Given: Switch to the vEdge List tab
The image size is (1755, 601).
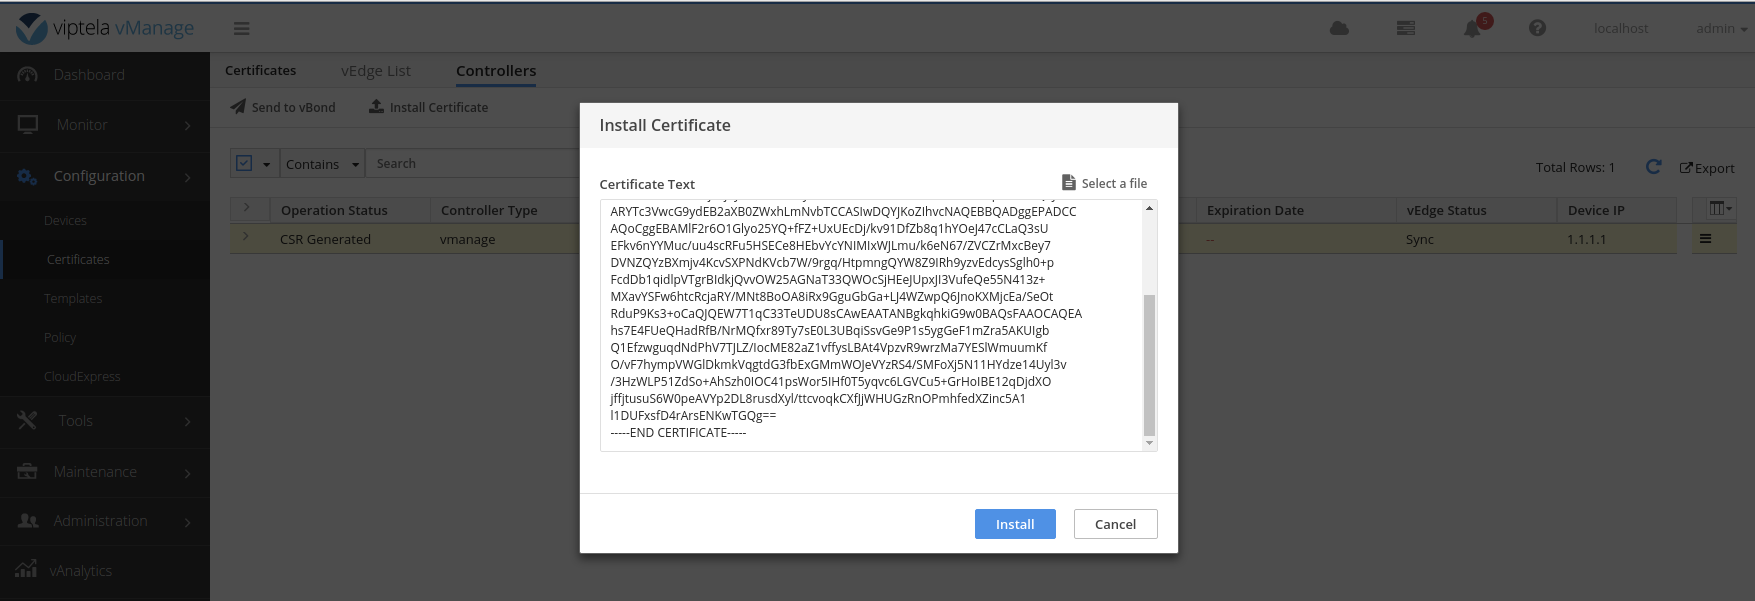Looking at the screenshot, I should [375, 71].
